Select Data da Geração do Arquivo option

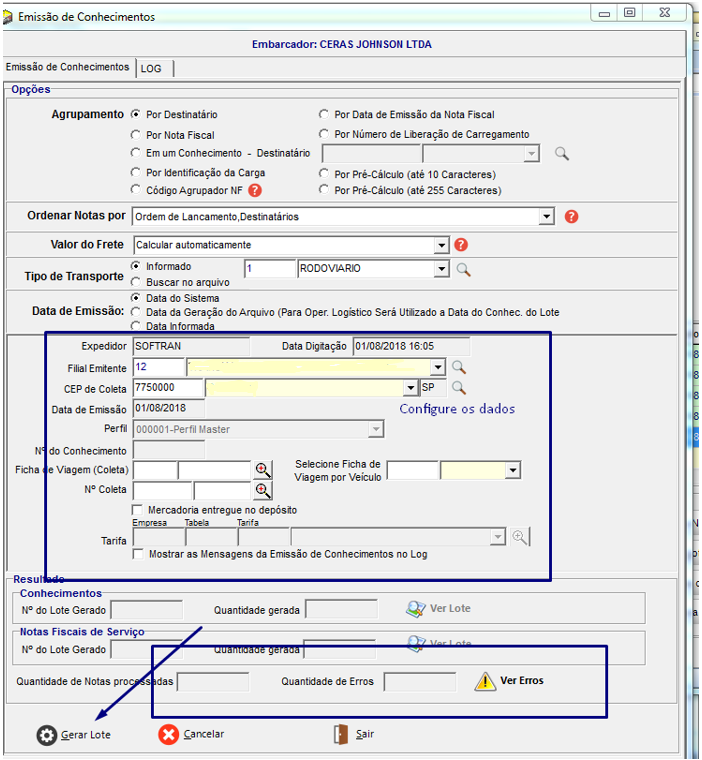click(x=136, y=312)
